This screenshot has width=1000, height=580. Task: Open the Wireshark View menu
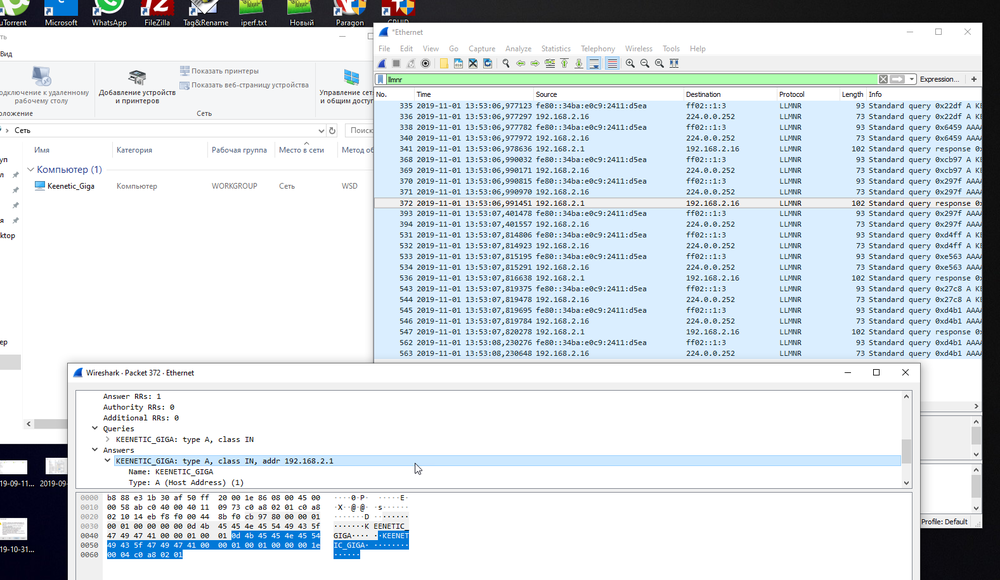coord(430,48)
